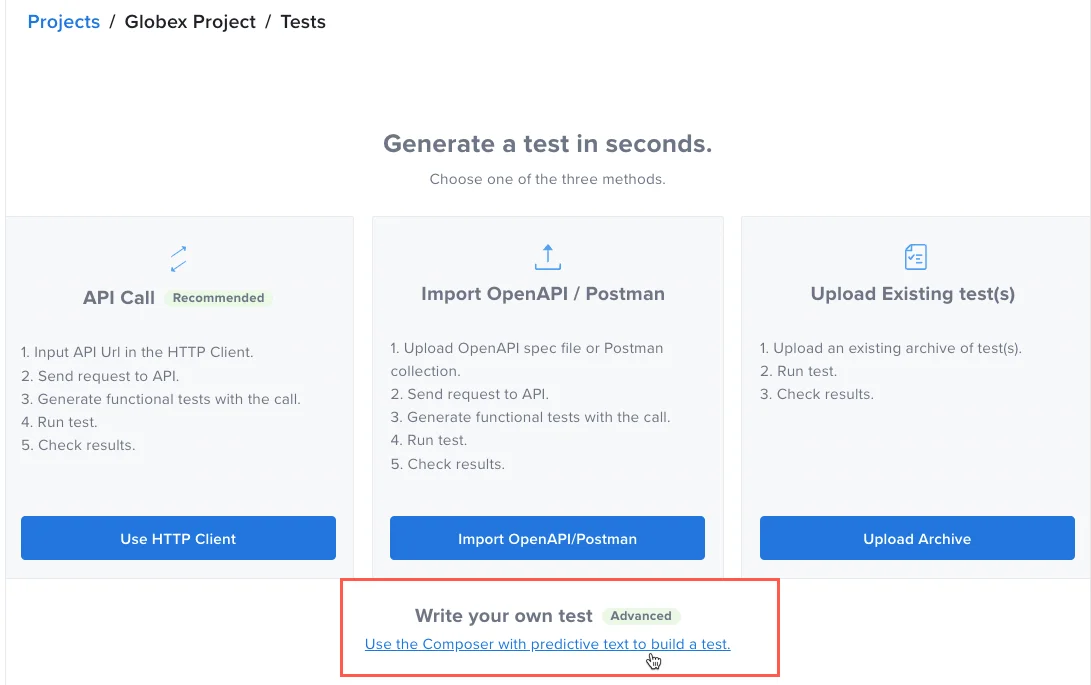
Task: Select the API Call card title
Action: [119, 298]
